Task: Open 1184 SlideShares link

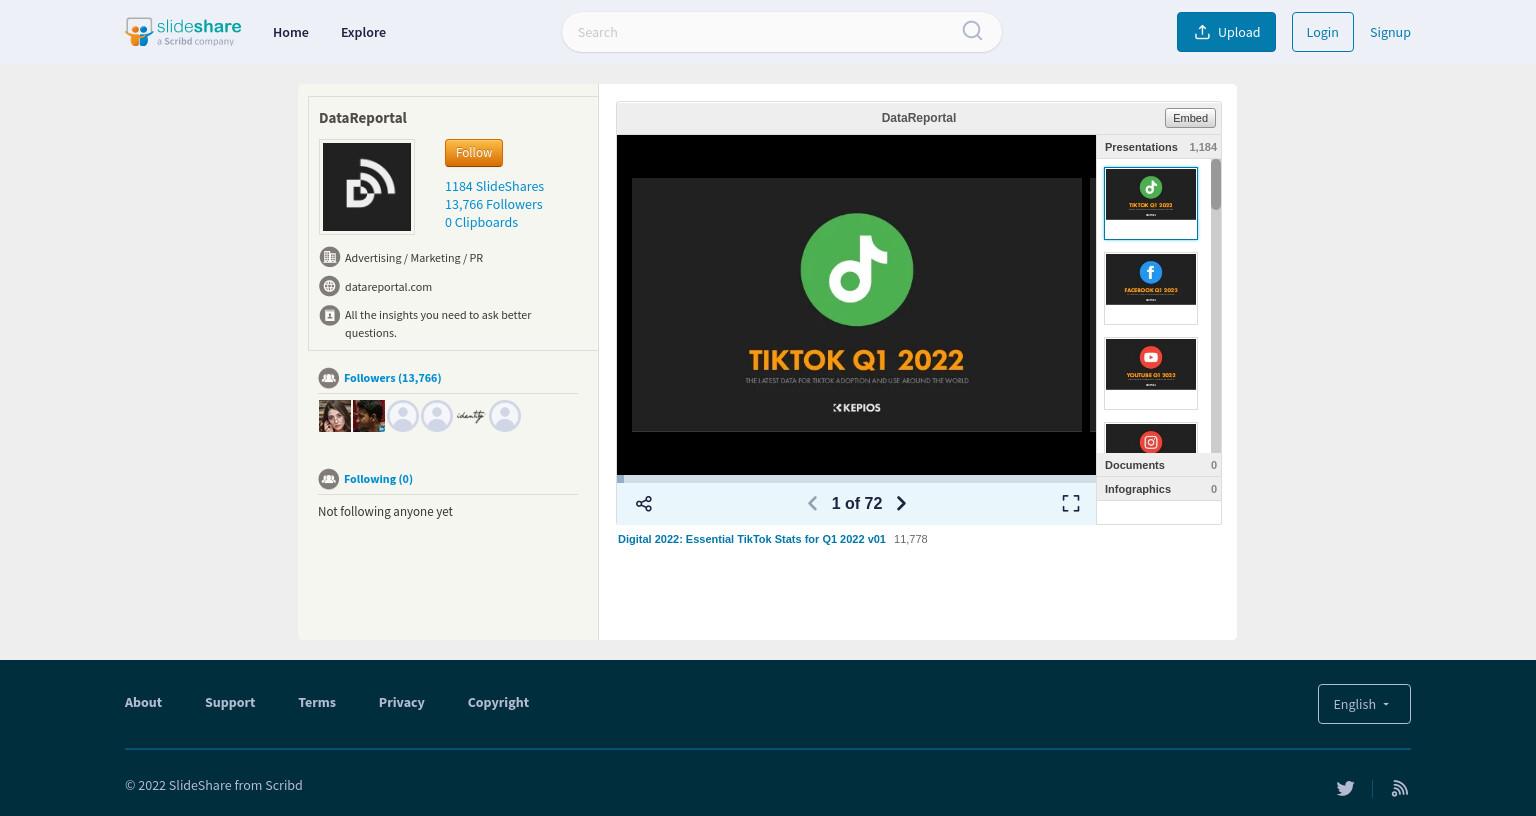Action: 494,186
